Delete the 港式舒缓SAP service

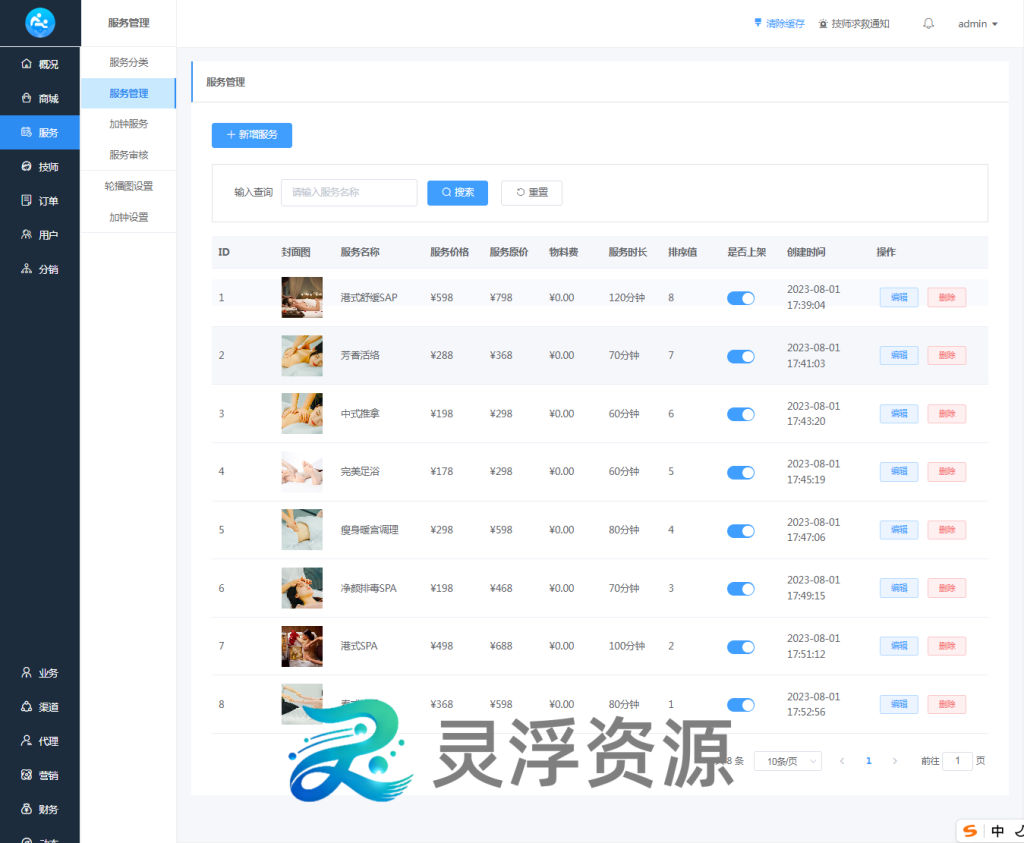(x=946, y=297)
